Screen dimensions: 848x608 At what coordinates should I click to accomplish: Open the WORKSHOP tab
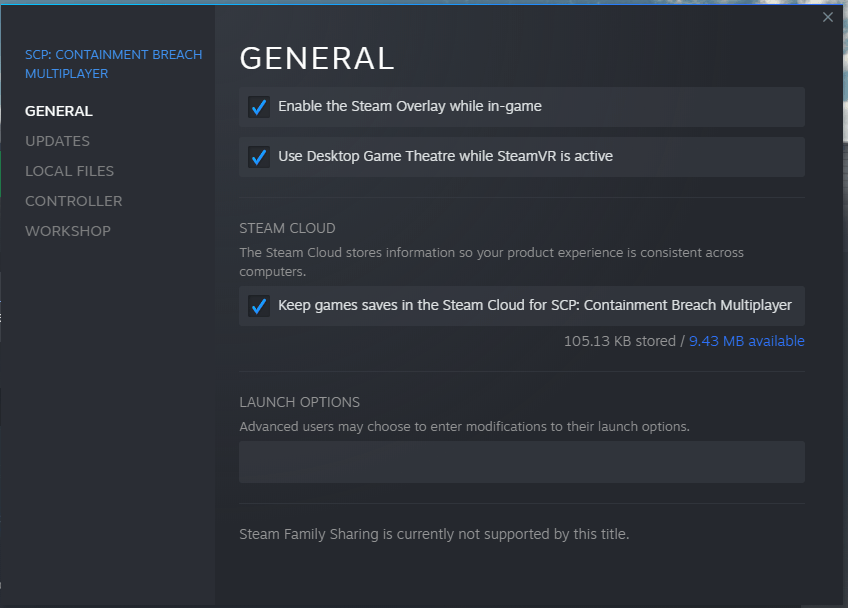68,231
